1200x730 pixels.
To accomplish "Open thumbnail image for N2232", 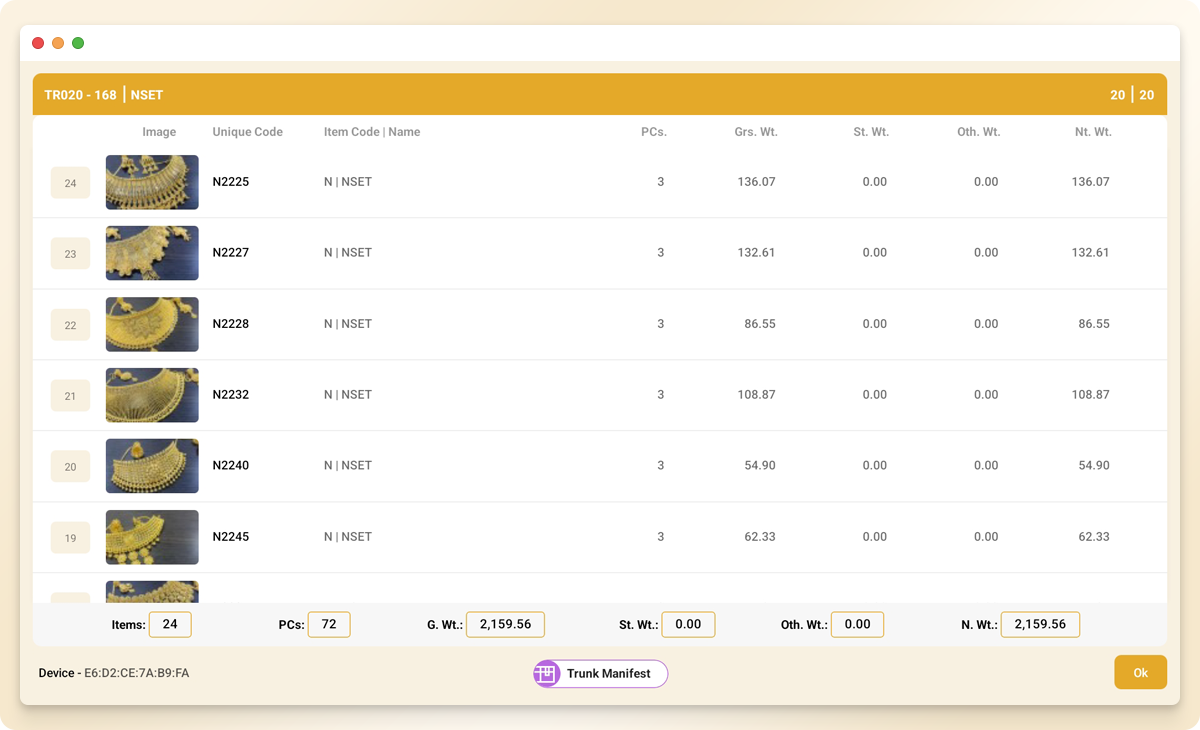I will (x=152, y=395).
